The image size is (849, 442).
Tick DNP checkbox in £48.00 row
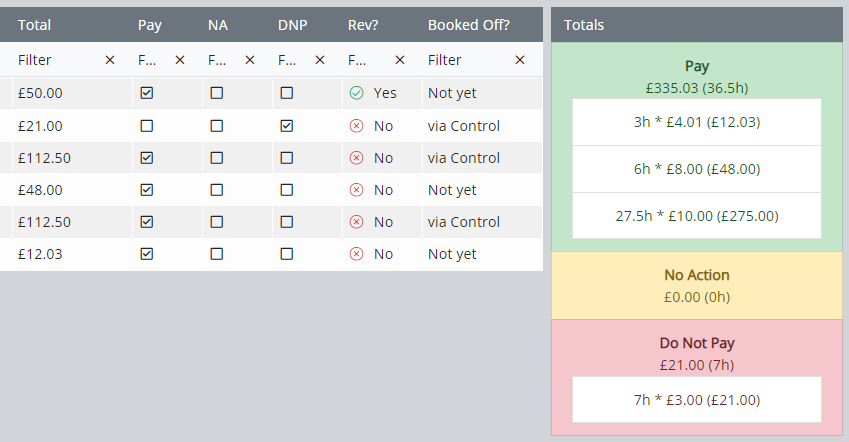point(287,190)
